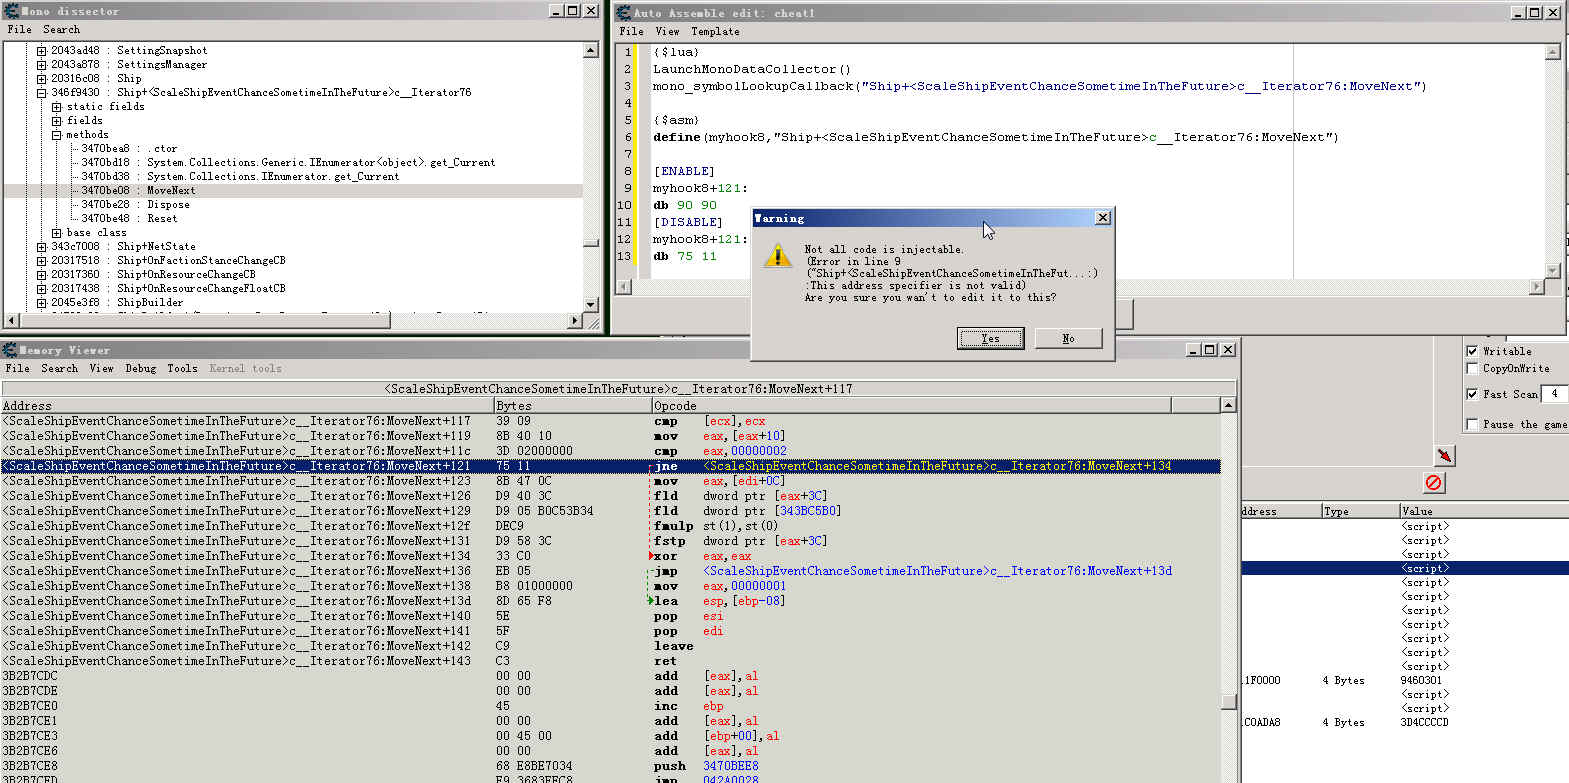Enable the CopyOnWrite checkbox
The image size is (1569, 783).
1472,369
